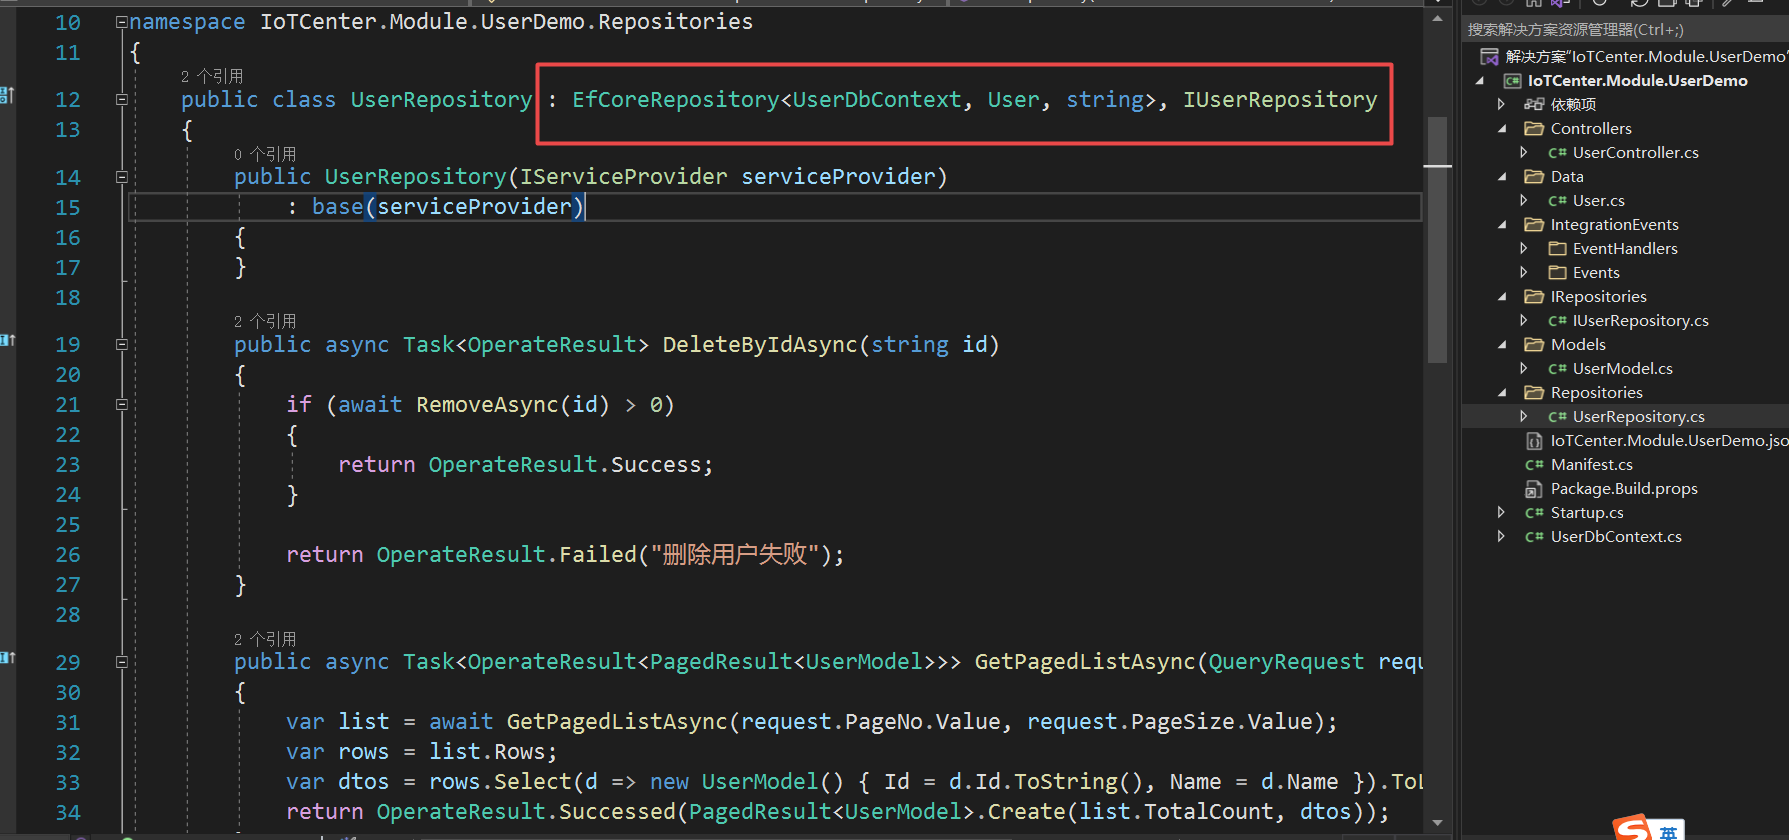Image resolution: width=1789 pixels, height=840 pixels.
Task: Click the Controllers folder icon
Action: click(1534, 128)
